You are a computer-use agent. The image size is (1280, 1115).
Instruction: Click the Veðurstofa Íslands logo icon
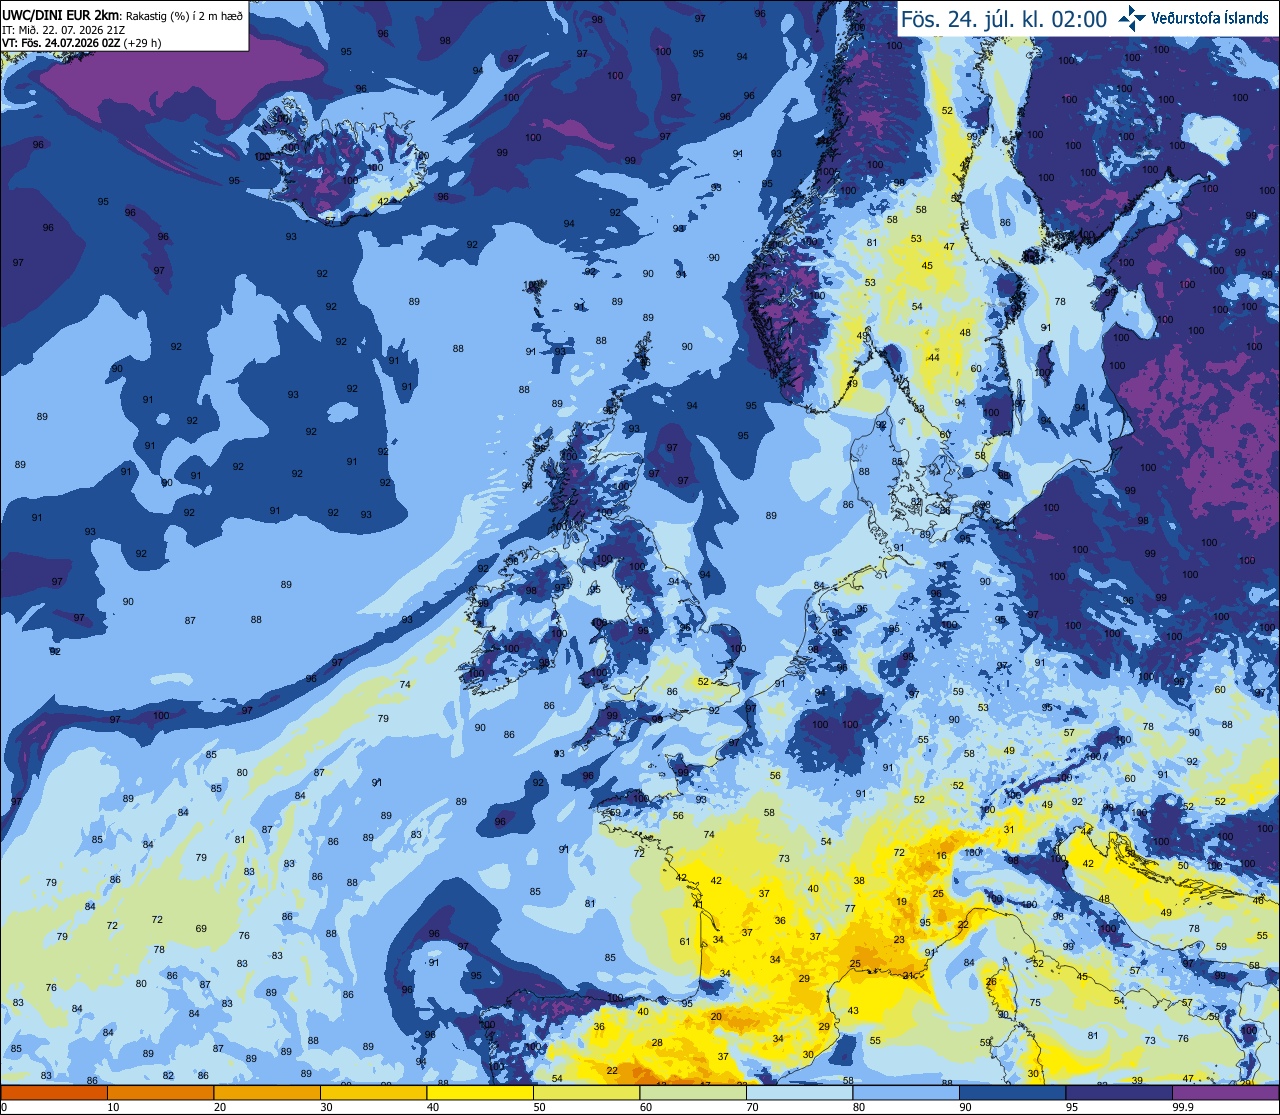1132,17
